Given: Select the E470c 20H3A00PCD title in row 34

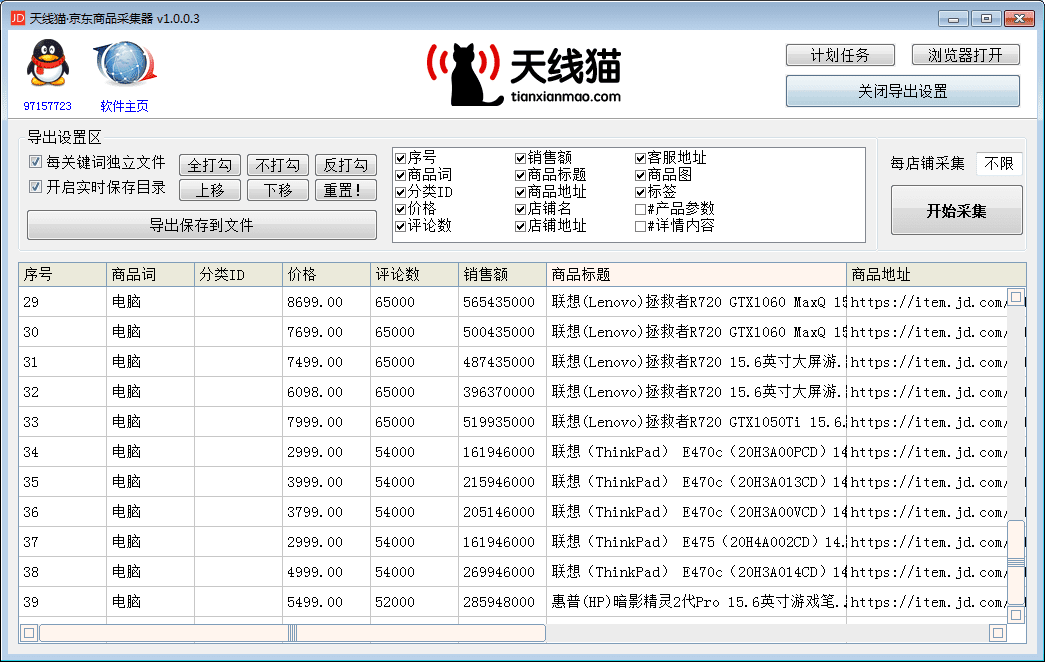Looking at the screenshot, I should [x=696, y=452].
